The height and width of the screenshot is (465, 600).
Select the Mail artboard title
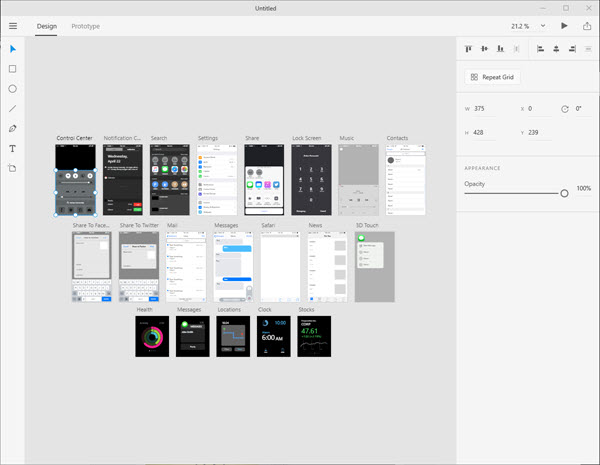tap(172, 225)
